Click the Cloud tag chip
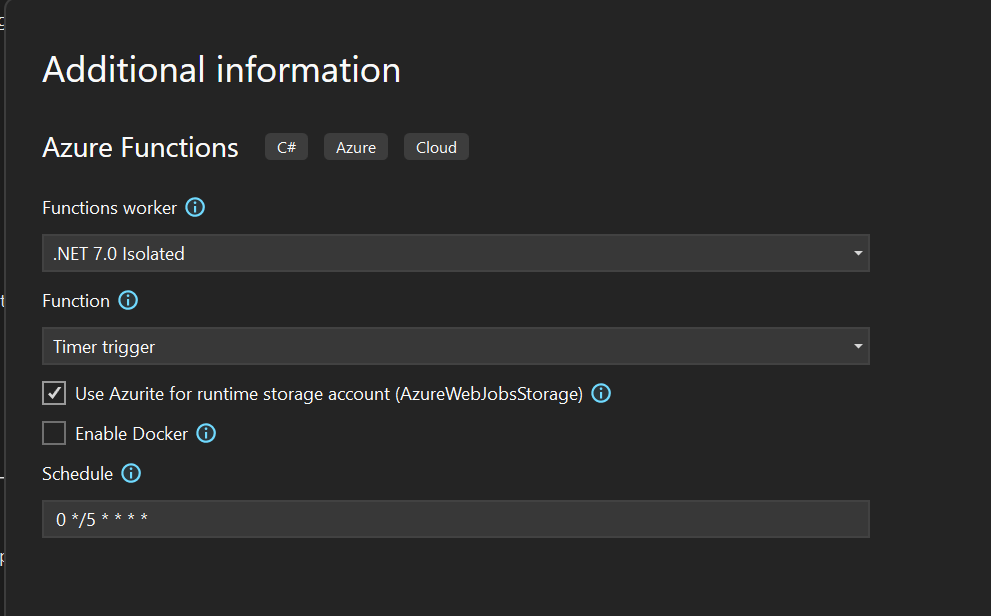 436,146
